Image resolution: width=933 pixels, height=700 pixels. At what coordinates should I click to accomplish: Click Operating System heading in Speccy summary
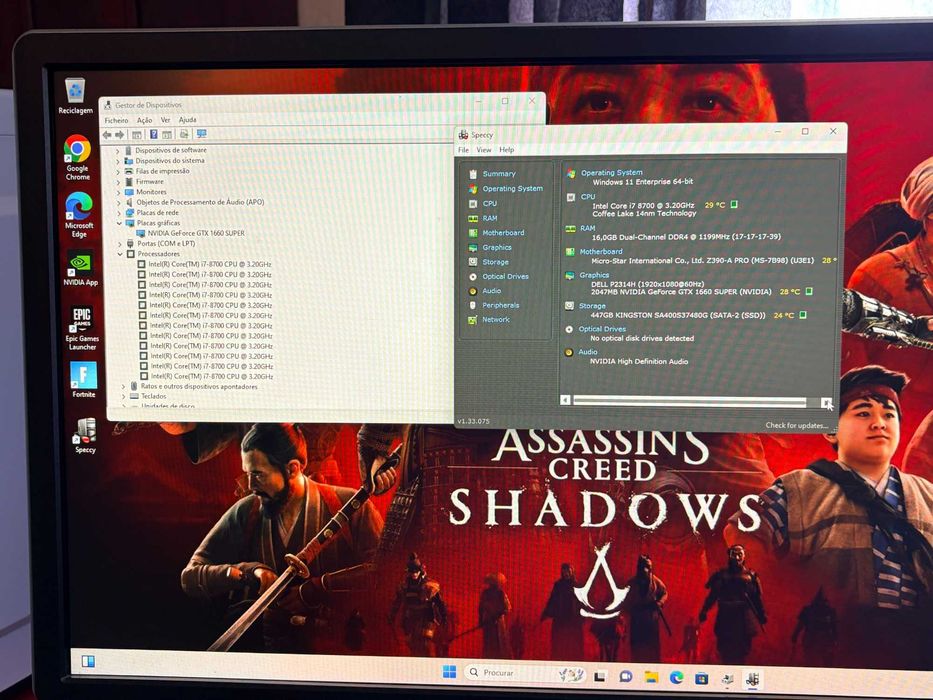coord(611,173)
